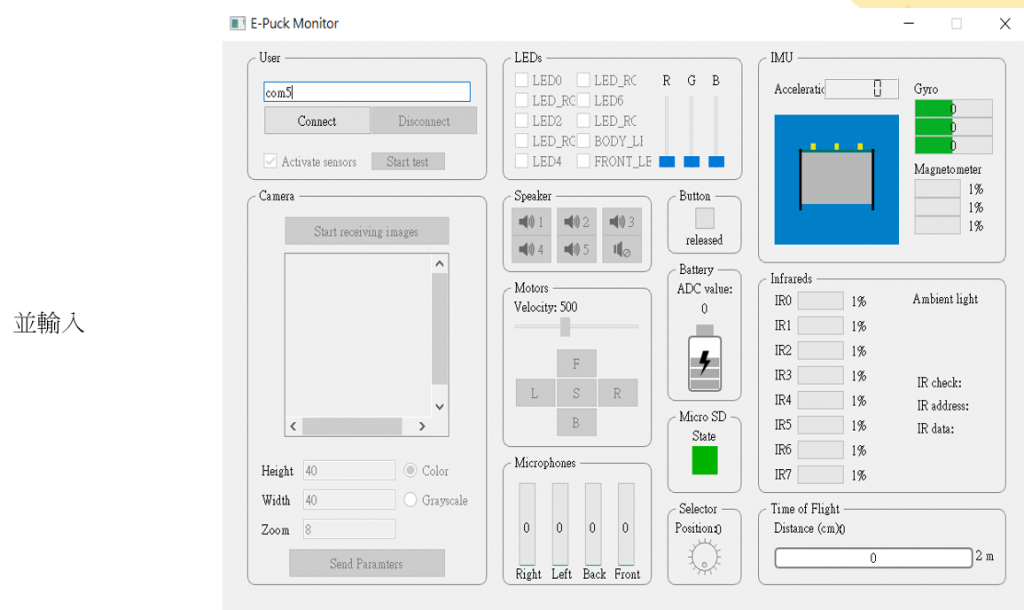Click the selector position dial

point(704,557)
